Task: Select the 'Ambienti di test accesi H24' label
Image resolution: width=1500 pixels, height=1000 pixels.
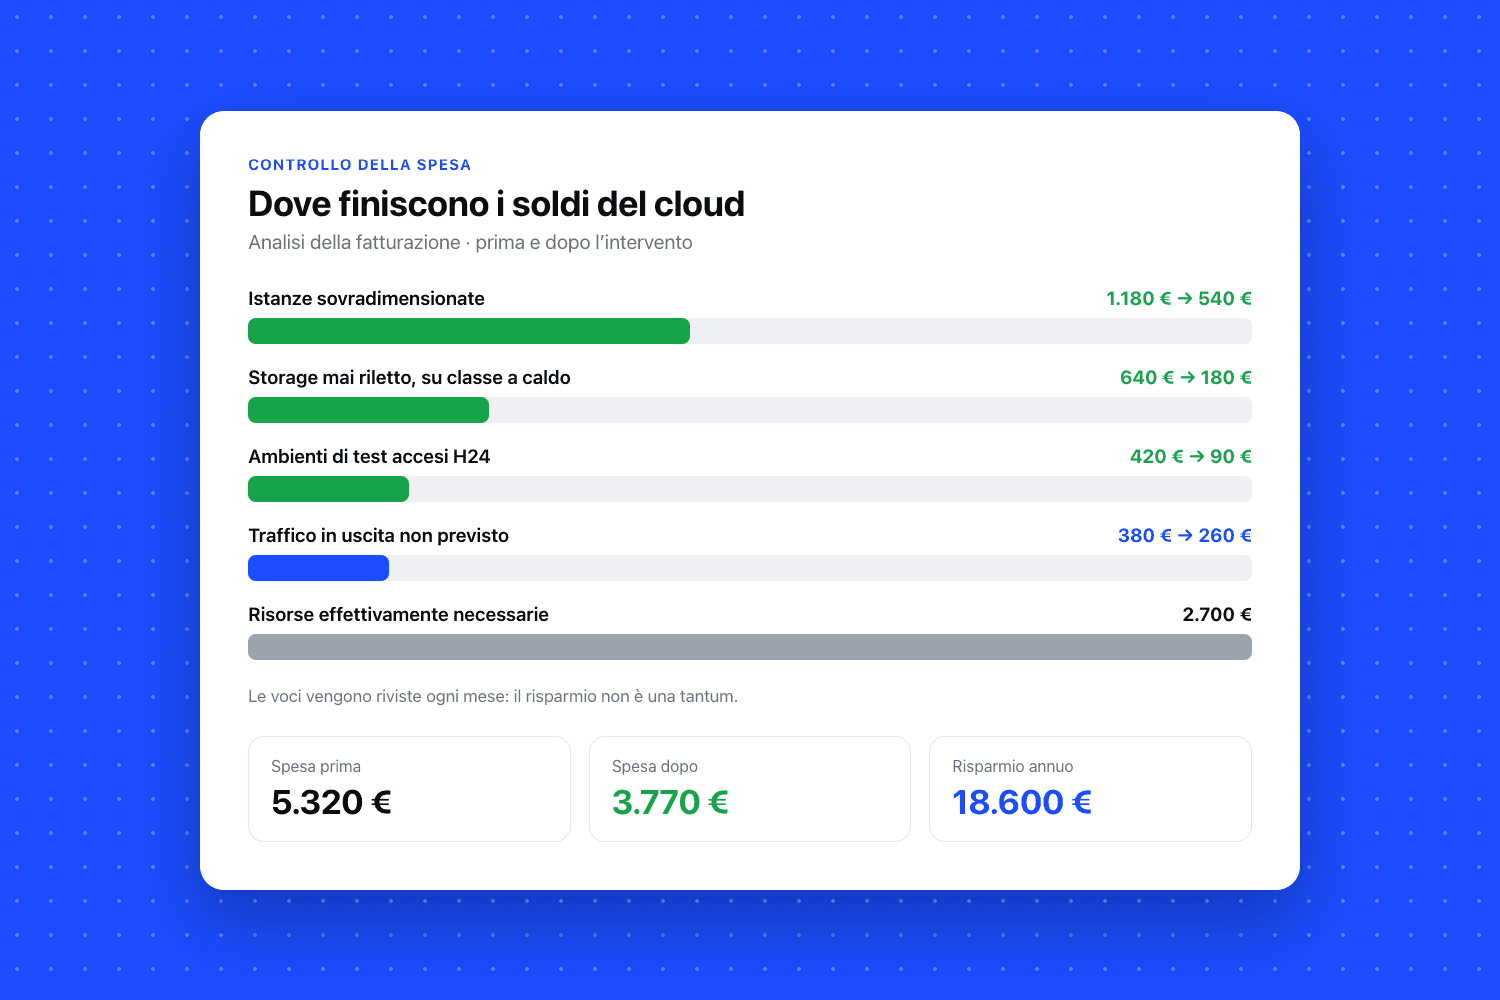Action: click(x=369, y=456)
